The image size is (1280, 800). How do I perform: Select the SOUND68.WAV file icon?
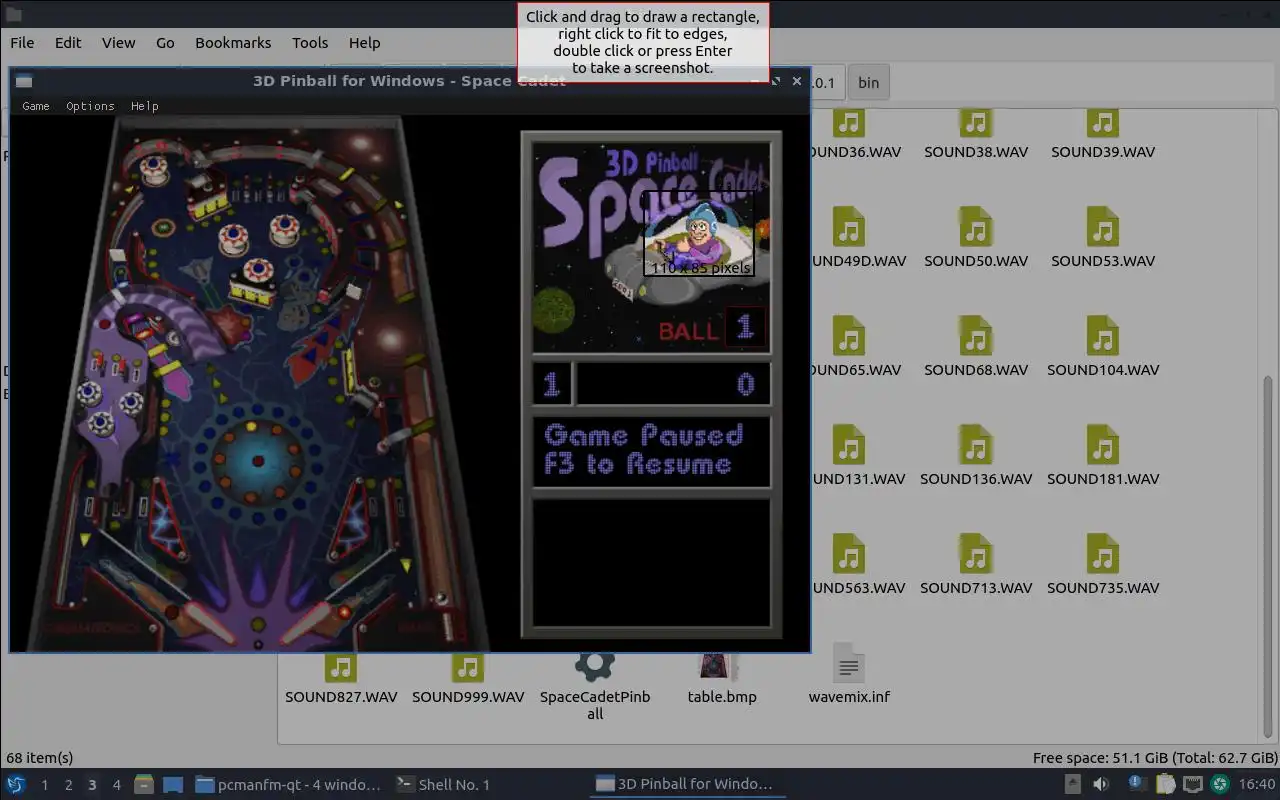pos(976,337)
